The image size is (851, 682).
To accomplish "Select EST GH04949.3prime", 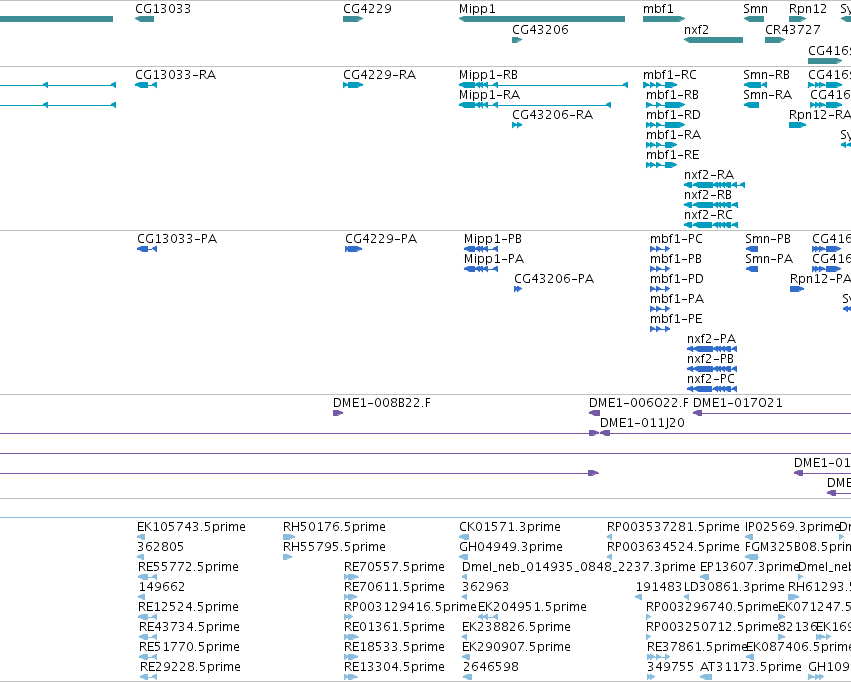I will click(463, 557).
